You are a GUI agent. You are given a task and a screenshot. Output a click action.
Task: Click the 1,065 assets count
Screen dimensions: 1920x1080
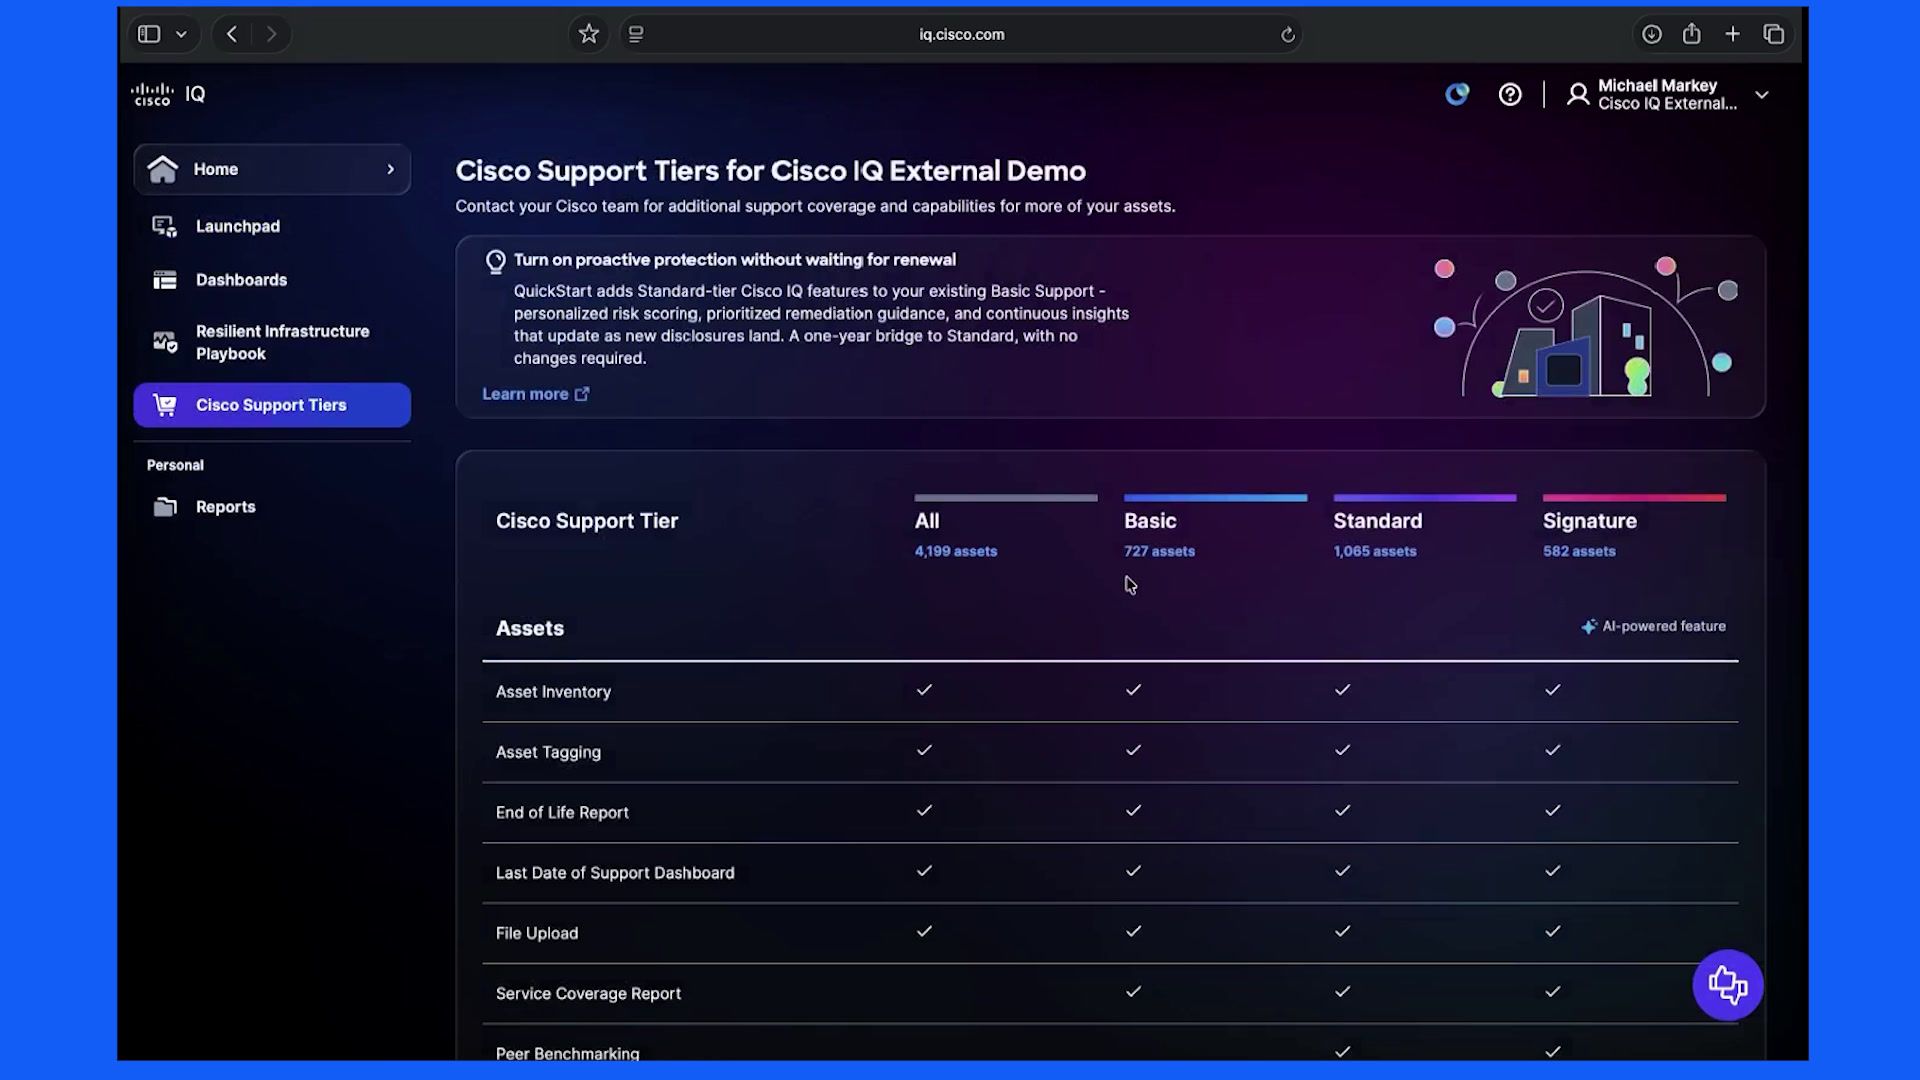point(1374,551)
